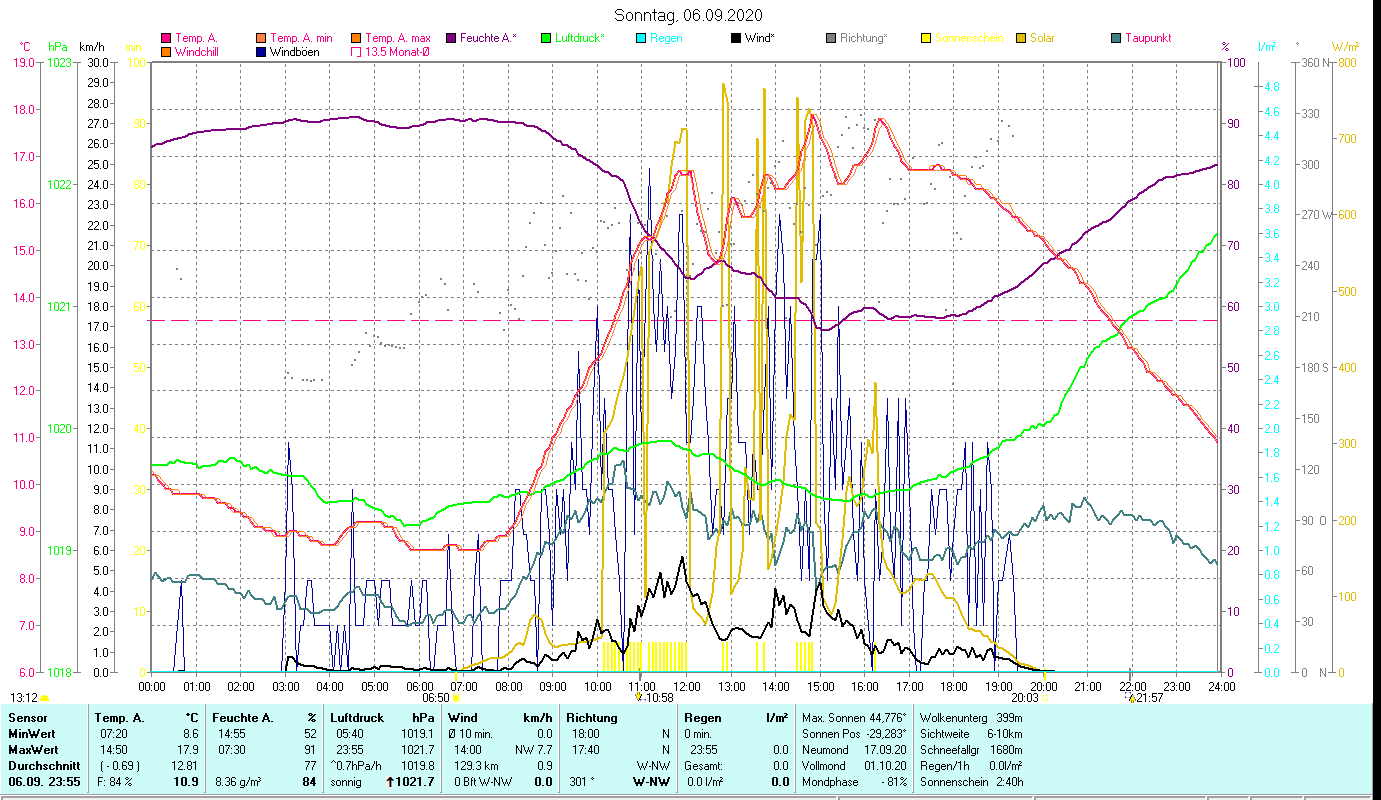The width and height of the screenshot is (1381, 800).
Task: Click the pink Temp. A. legend swatch
Action: 166,39
